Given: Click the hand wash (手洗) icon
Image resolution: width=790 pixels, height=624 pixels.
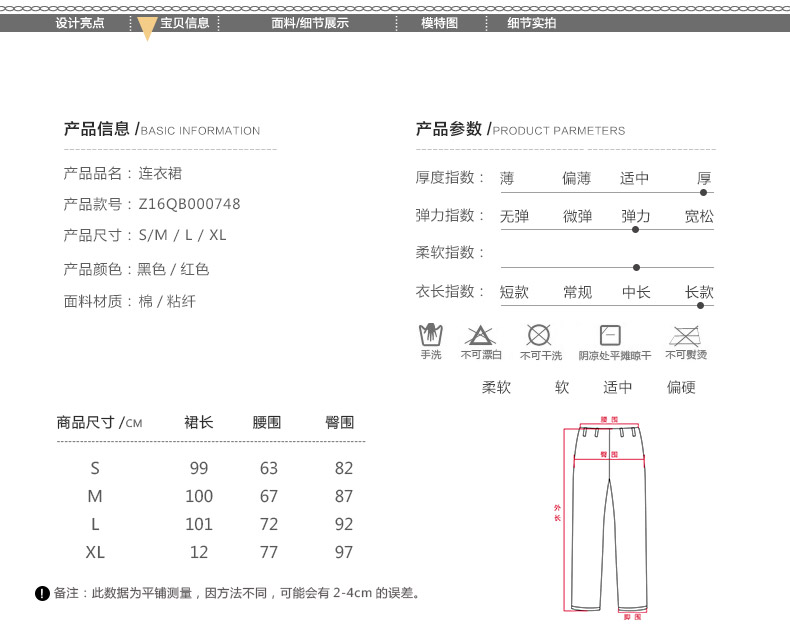Looking at the screenshot, I should tap(430, 334).
